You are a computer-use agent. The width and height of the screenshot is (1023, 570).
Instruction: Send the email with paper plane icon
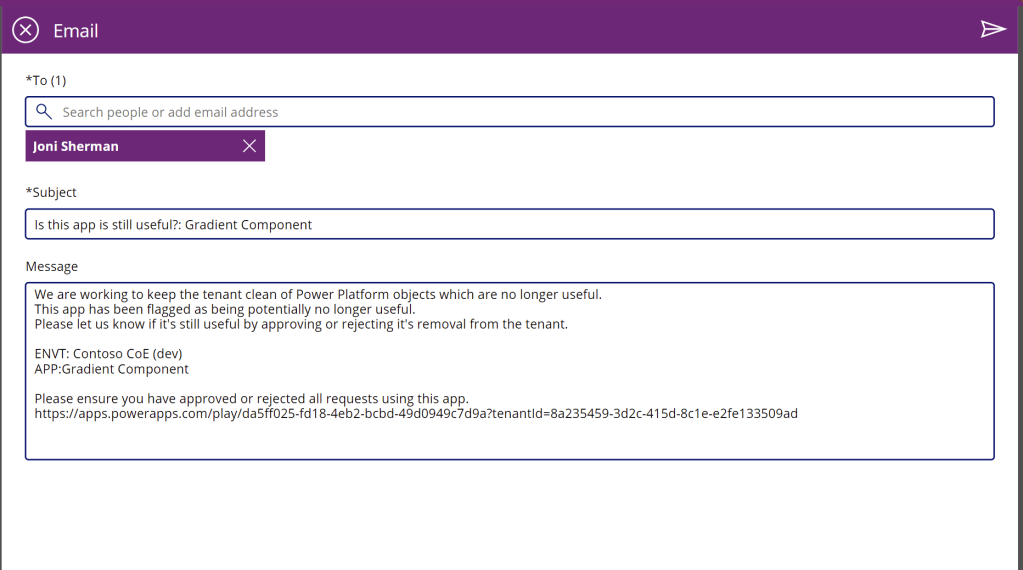pos(992,29)
